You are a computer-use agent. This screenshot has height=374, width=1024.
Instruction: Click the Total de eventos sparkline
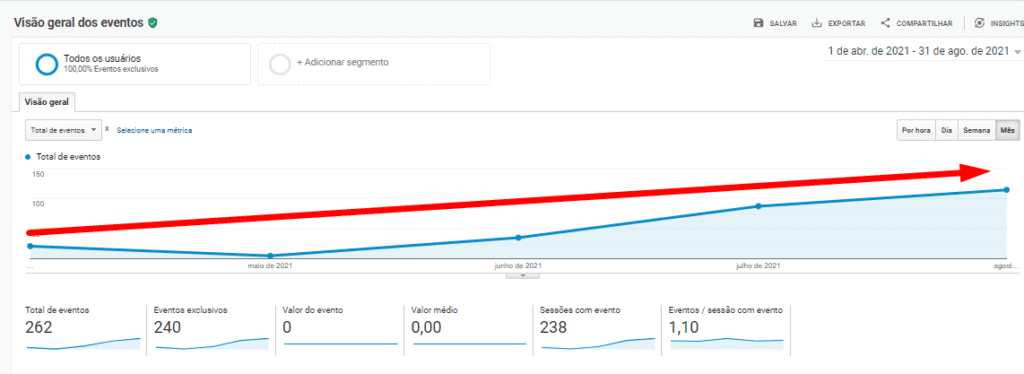pos(84,344)
